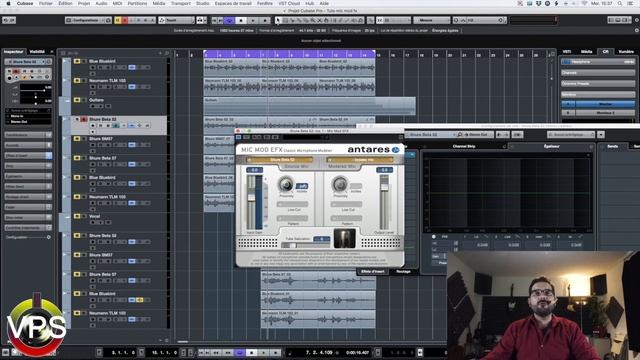640x360 pixels.
Task: Click the Source Mic selector in Mic Mod EFX
Action: click(280, 160)
